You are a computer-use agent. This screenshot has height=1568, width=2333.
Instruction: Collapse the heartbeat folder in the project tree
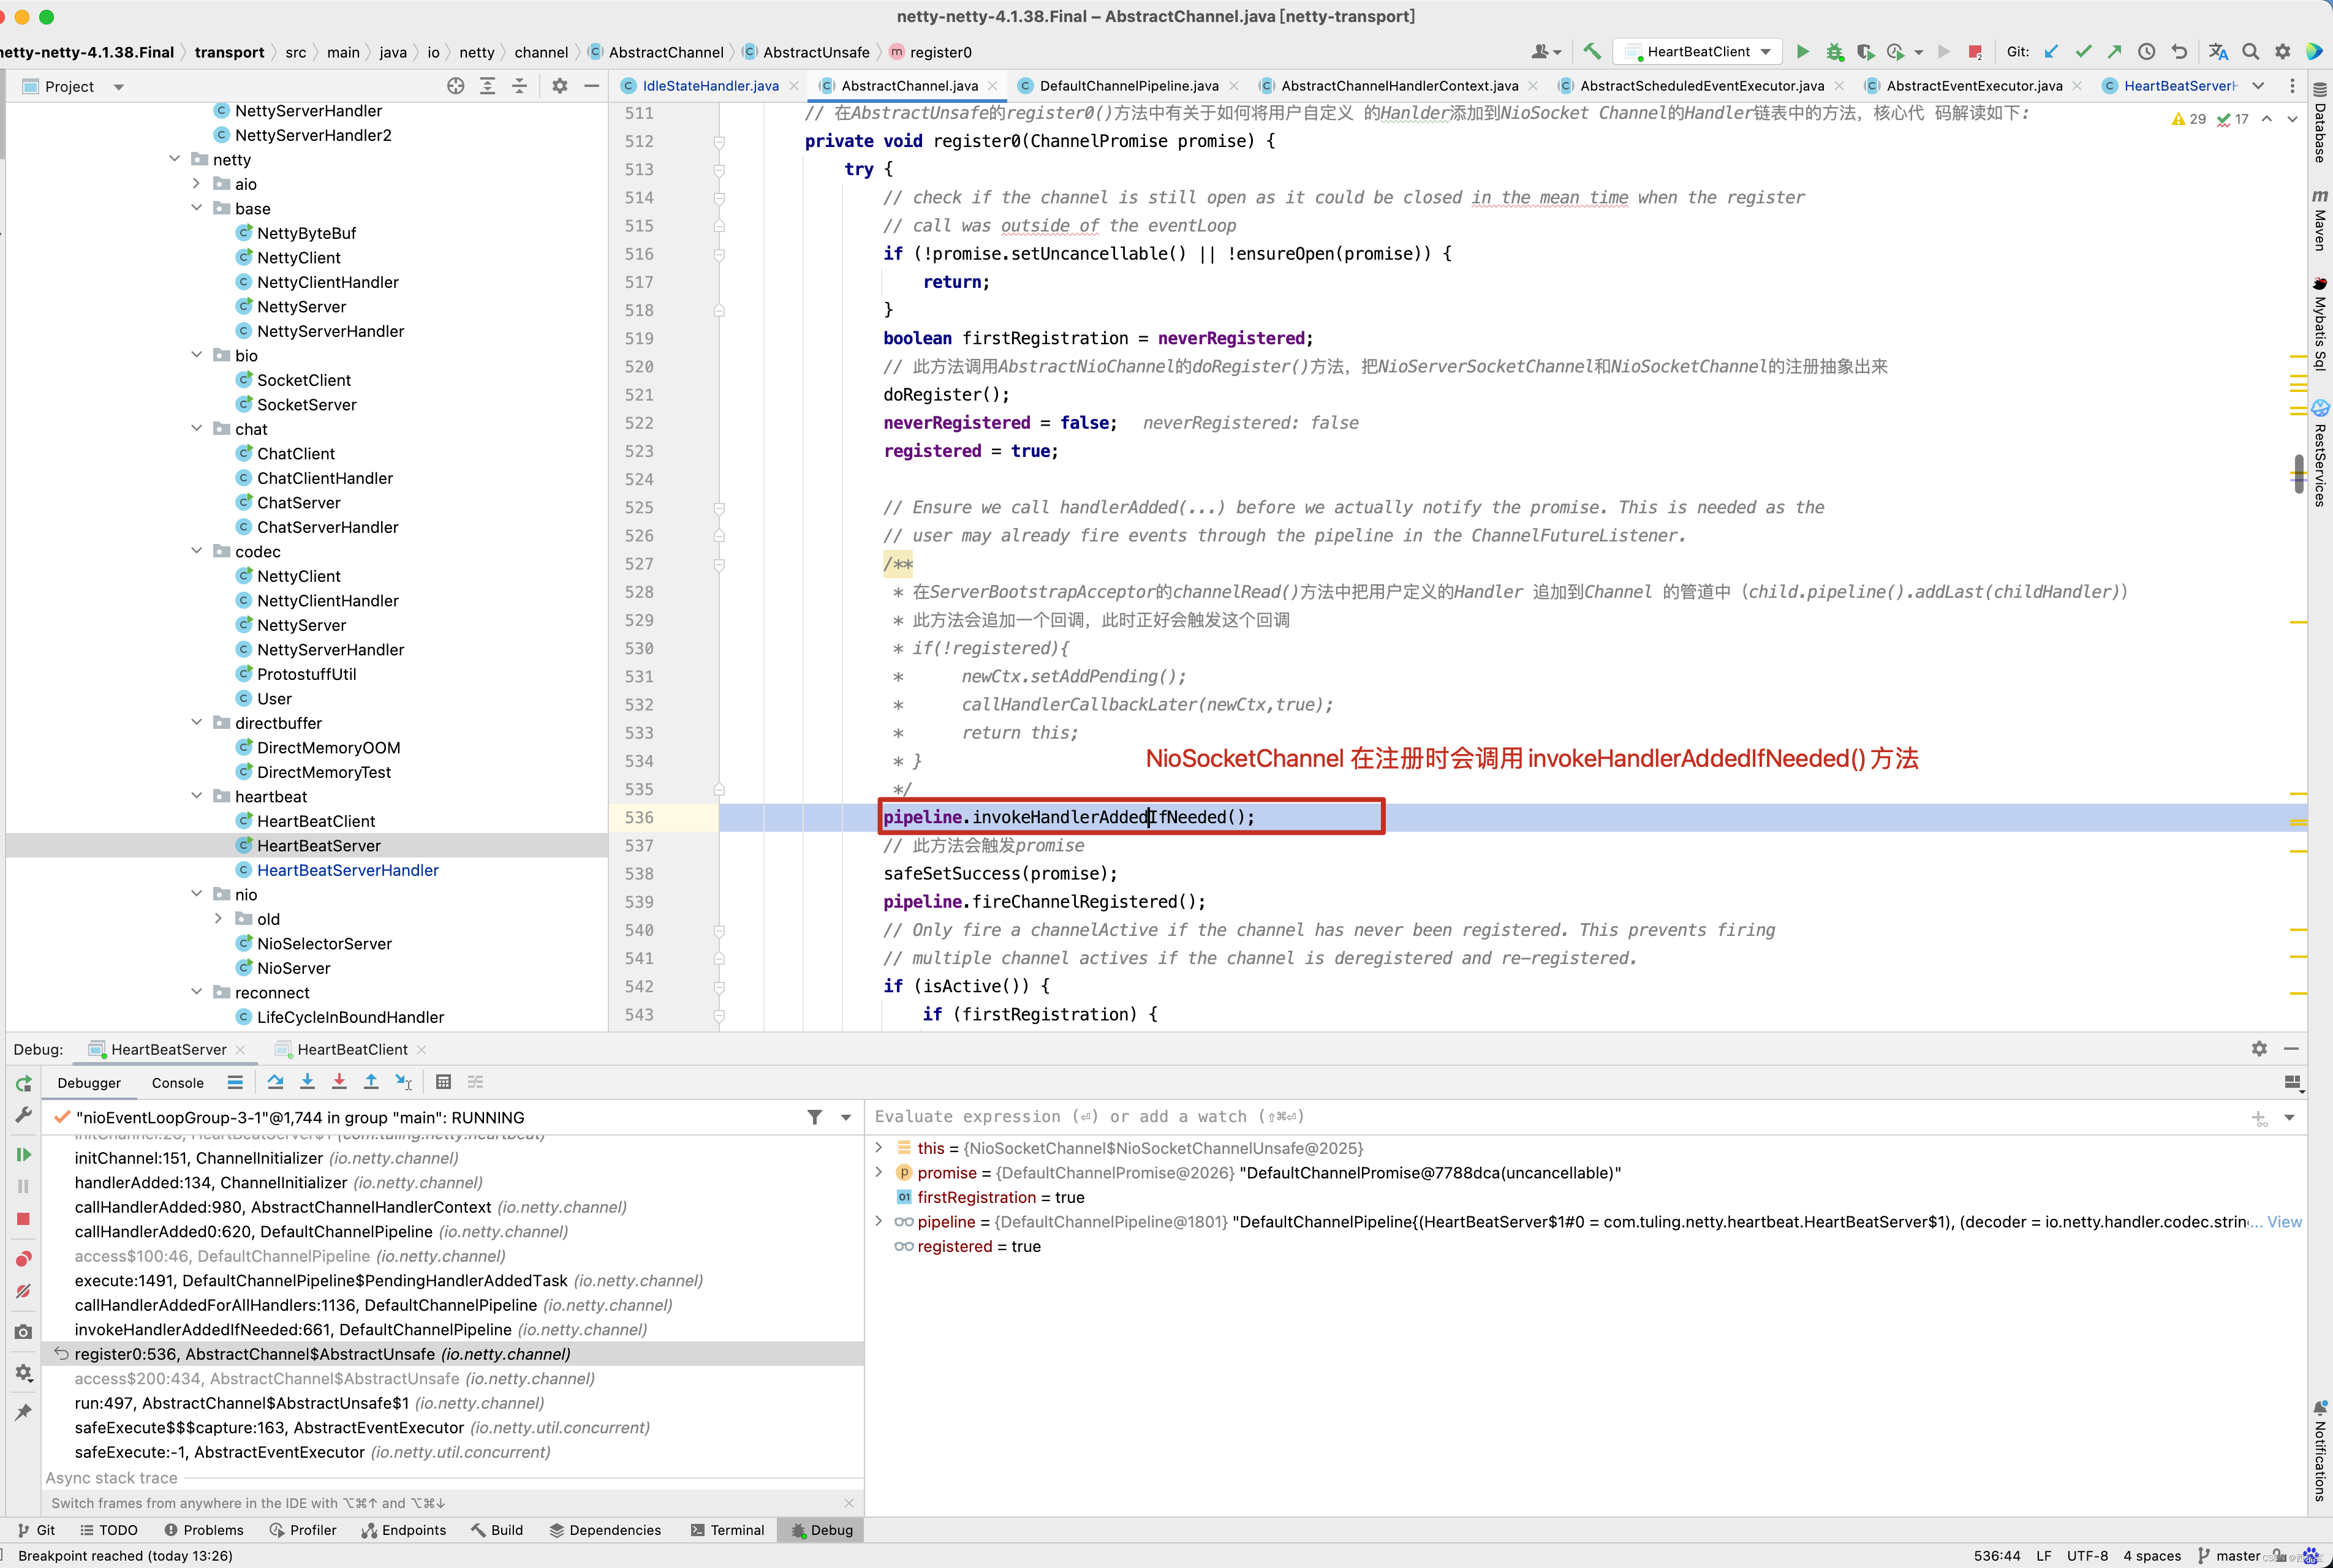pos(197,796)
